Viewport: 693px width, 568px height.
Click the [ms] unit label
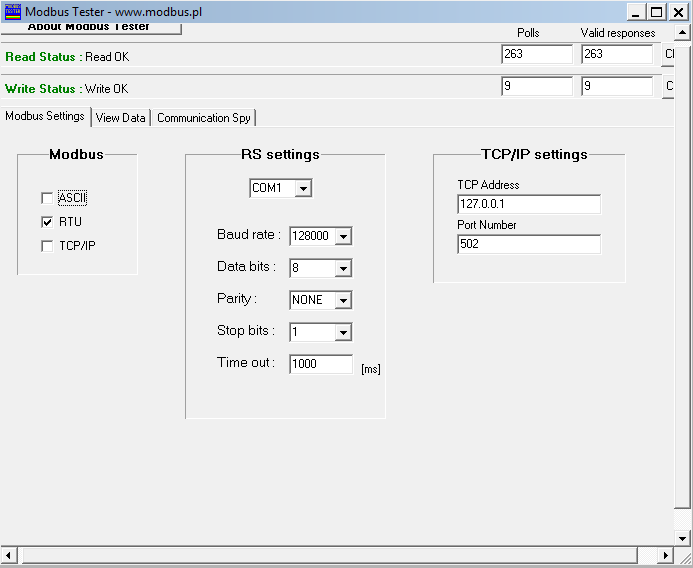[371, 369]
